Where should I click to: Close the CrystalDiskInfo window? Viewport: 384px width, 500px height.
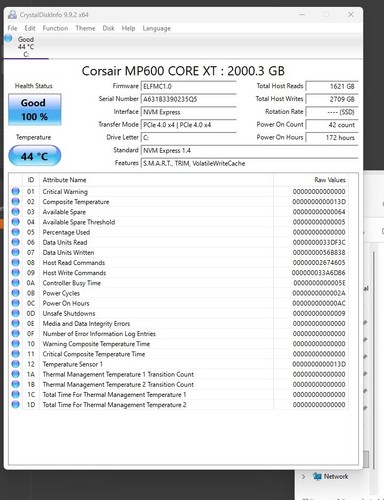pos(351,14)
